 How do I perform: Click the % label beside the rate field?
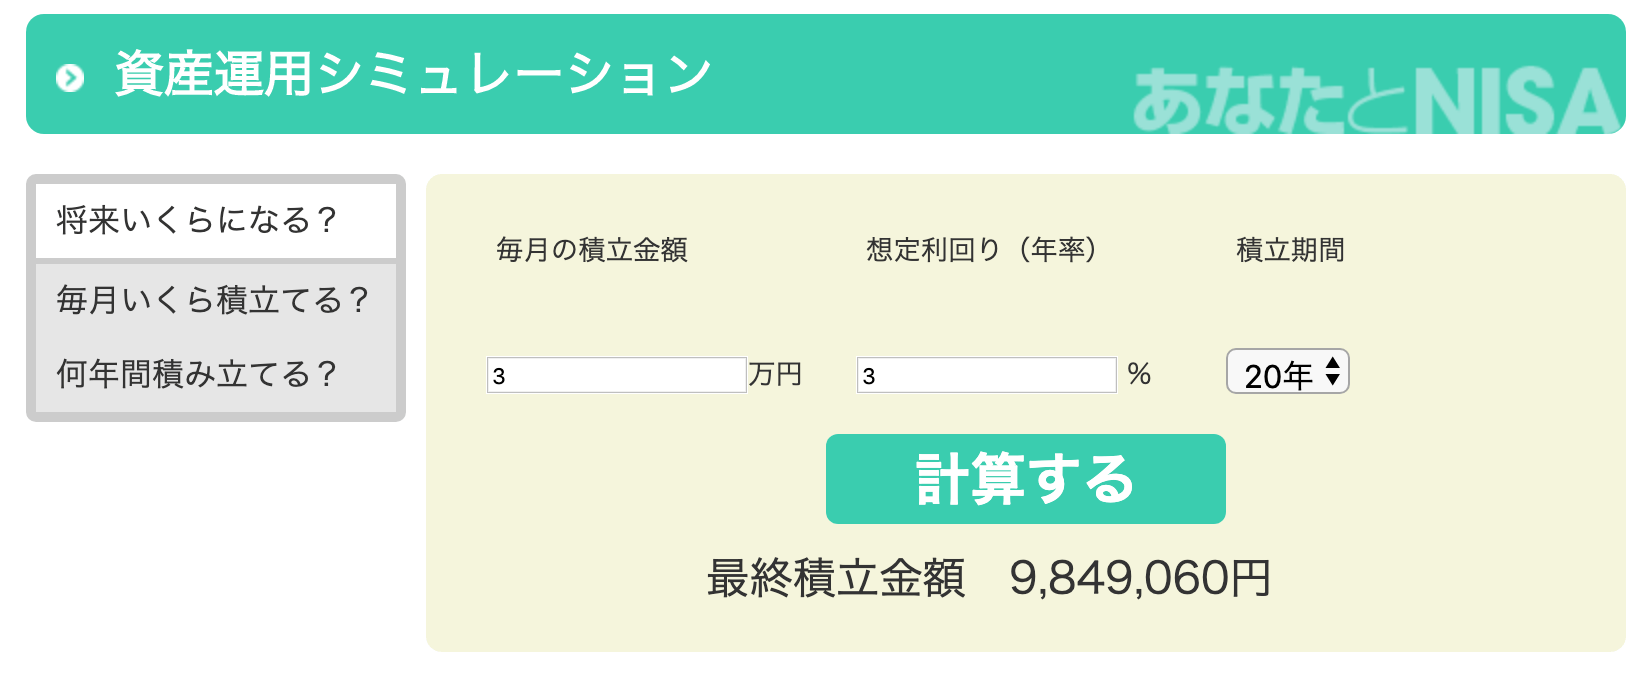tap(1143, 374)
